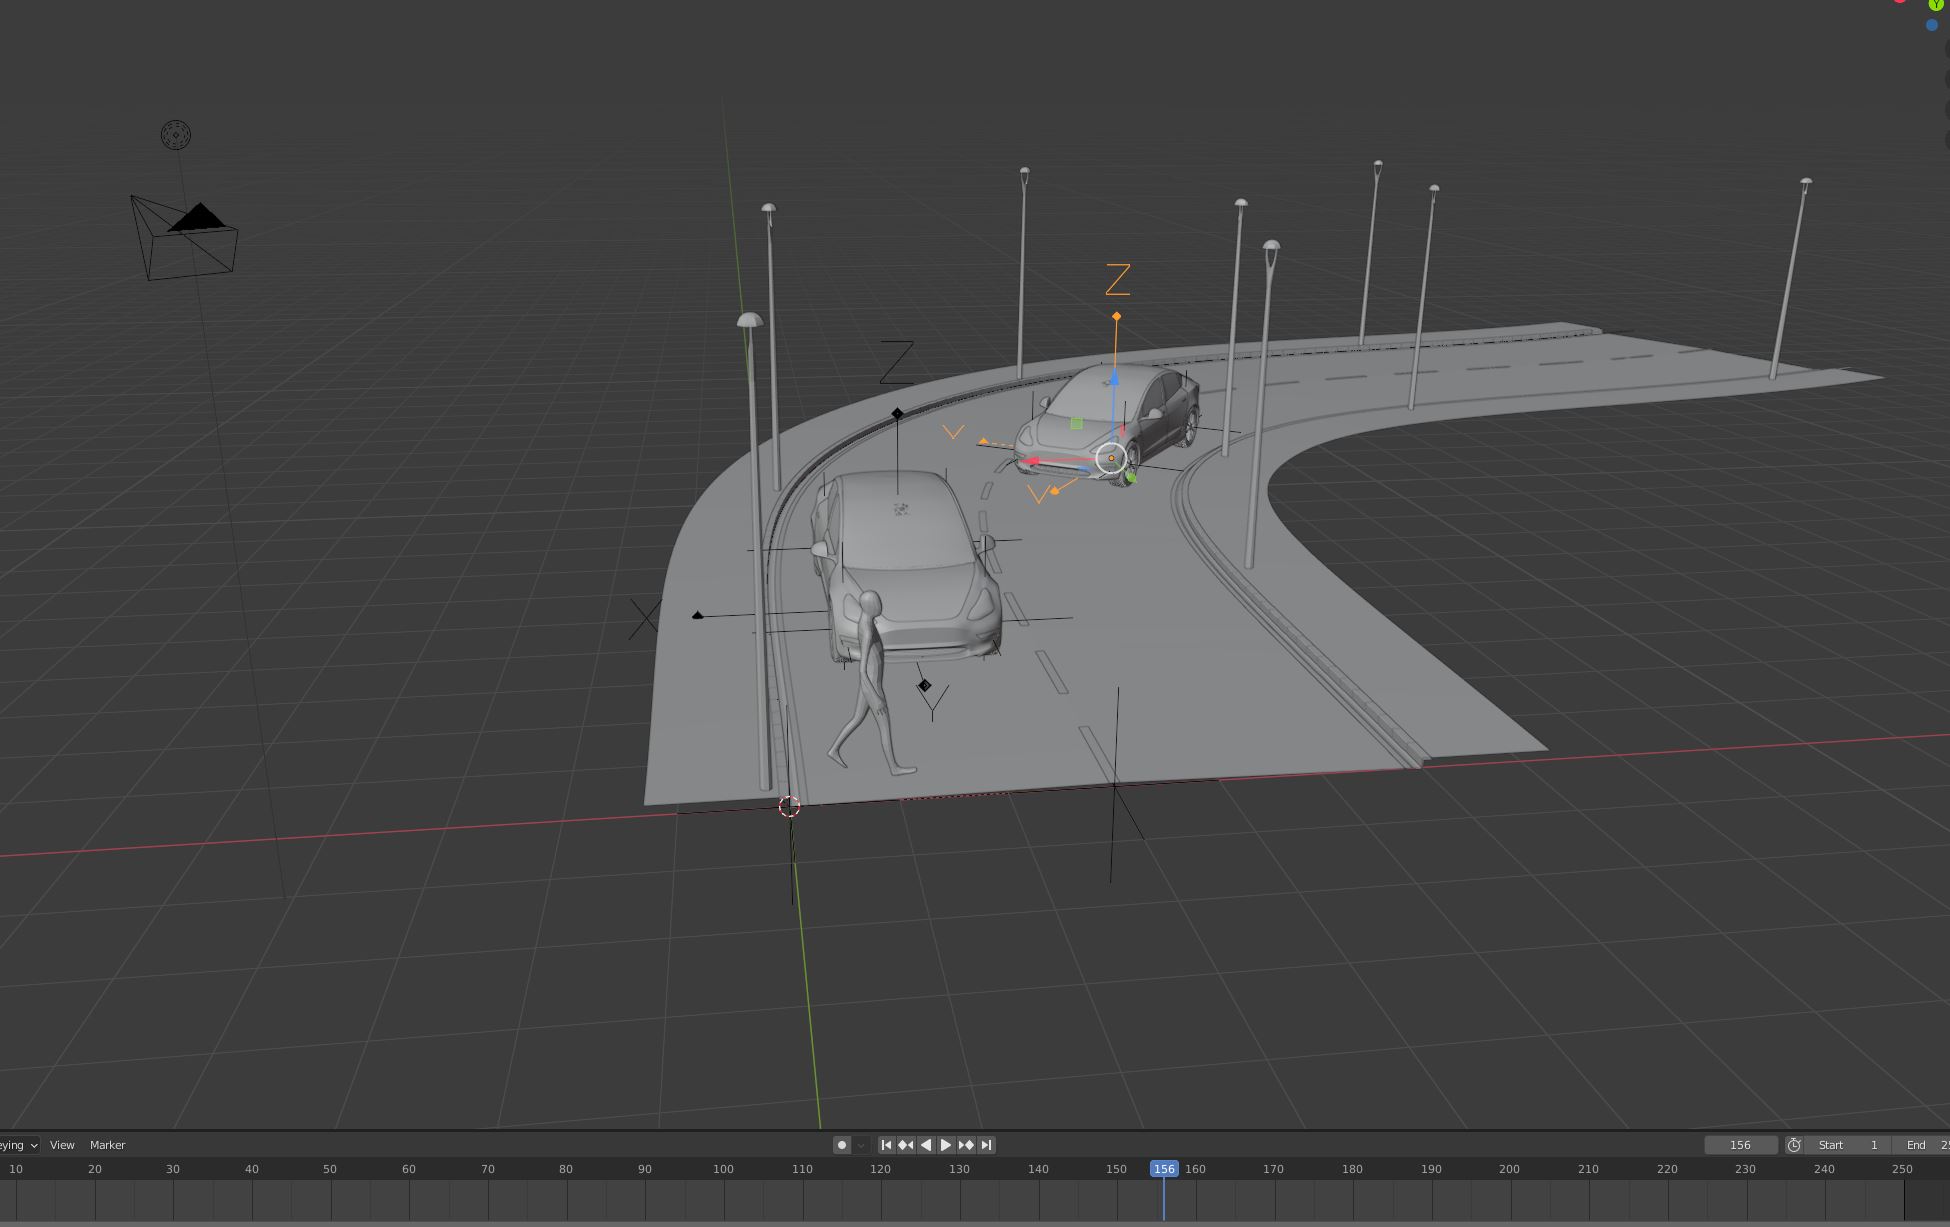
Task: Play animation in reverse
Action: (926, 1145)
